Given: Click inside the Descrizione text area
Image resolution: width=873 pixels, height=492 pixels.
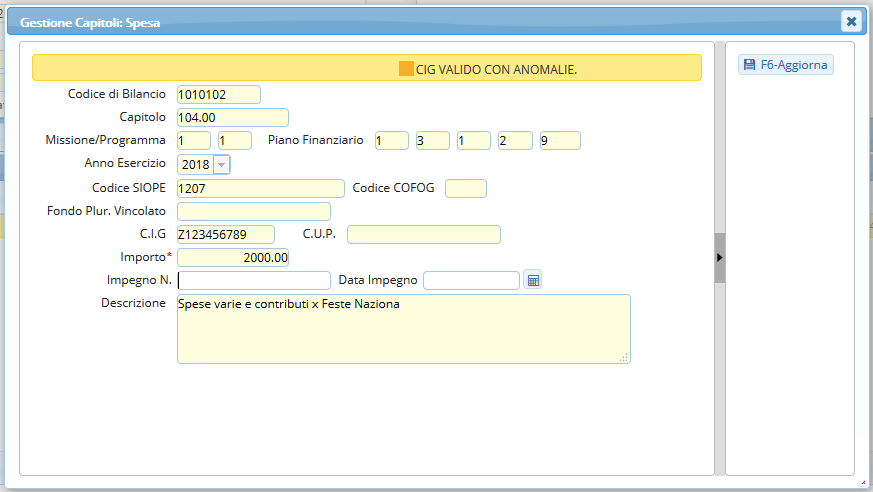Looking at the screenshot, I should click(403, 329).
